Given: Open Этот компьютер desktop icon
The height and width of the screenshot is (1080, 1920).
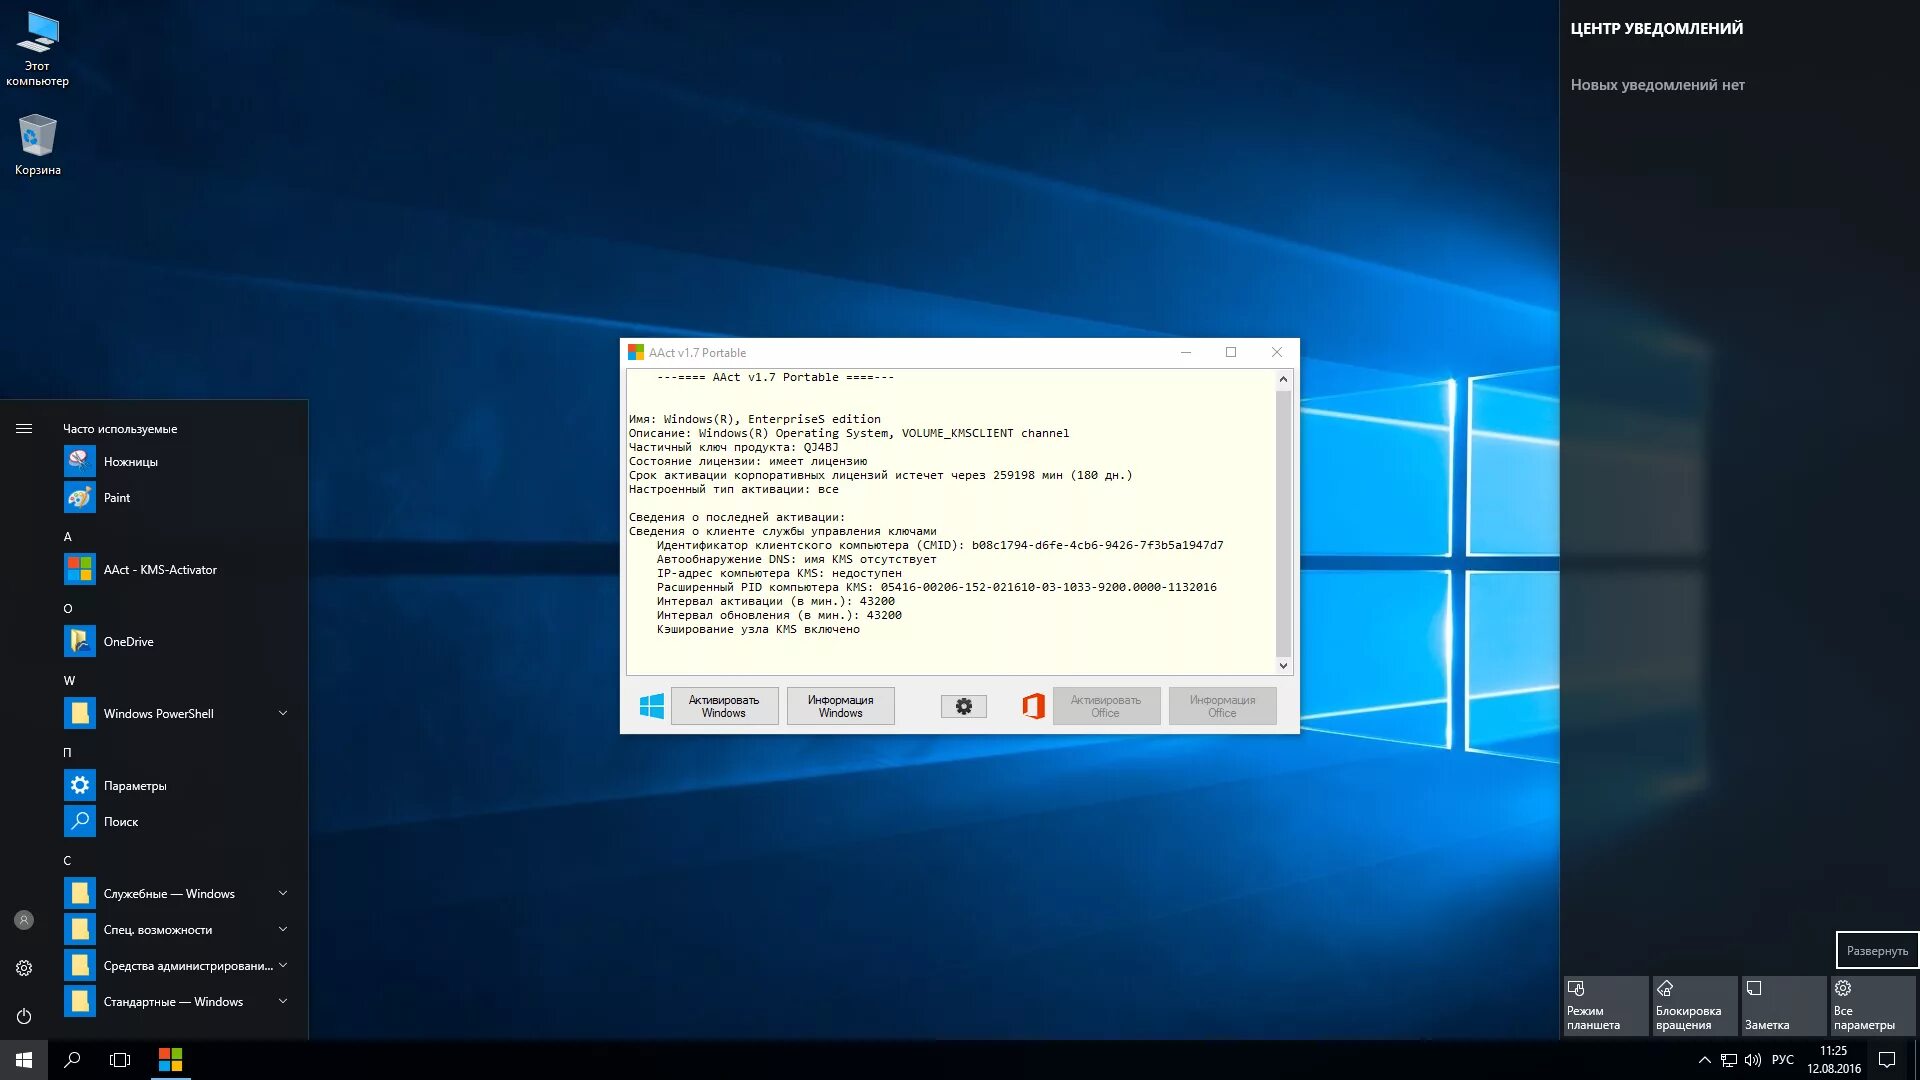Looking at the screenshot, I should (x=37, y=48).
